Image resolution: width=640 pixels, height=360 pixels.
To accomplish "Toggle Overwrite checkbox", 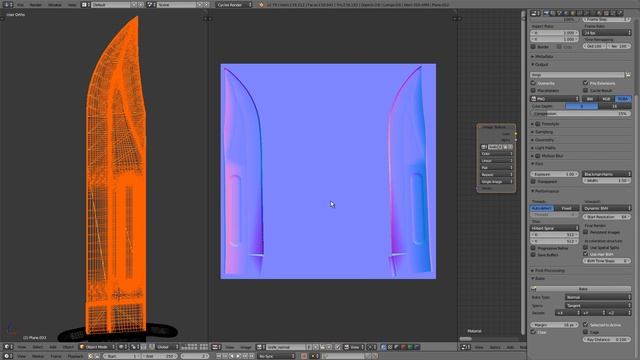I will (533, 83).
